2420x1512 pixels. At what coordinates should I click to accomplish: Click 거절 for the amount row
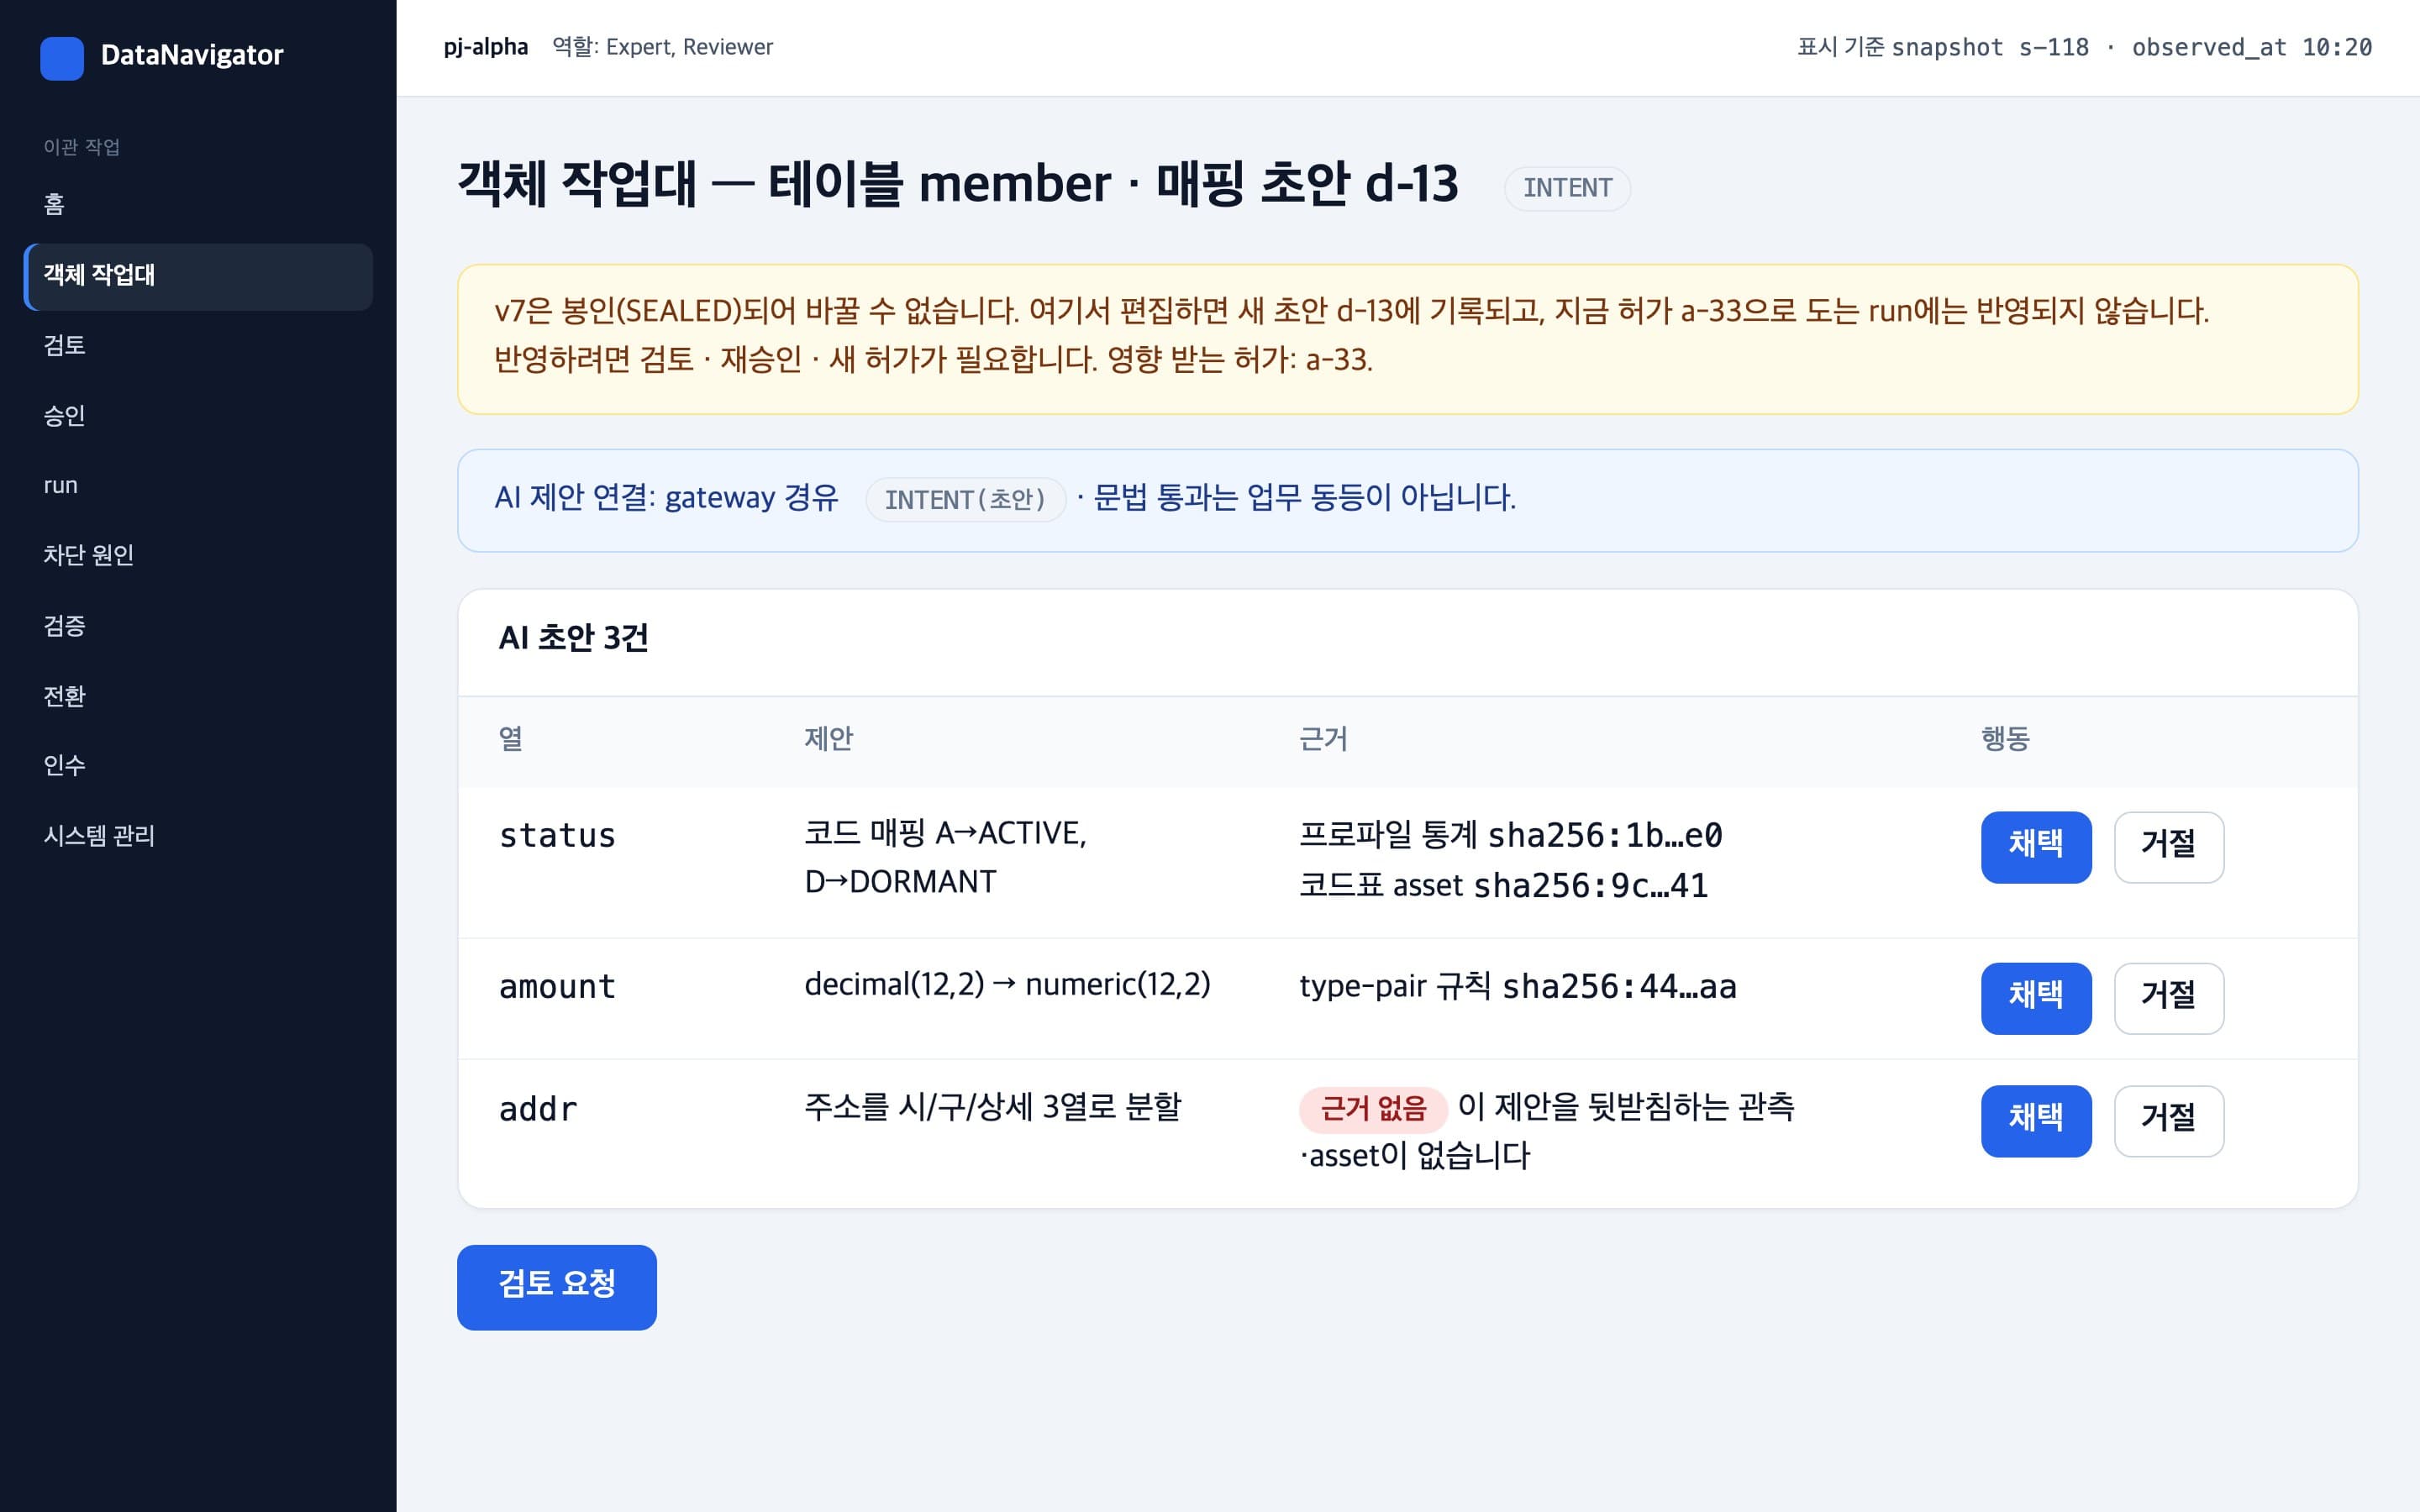coord(2168,997)
